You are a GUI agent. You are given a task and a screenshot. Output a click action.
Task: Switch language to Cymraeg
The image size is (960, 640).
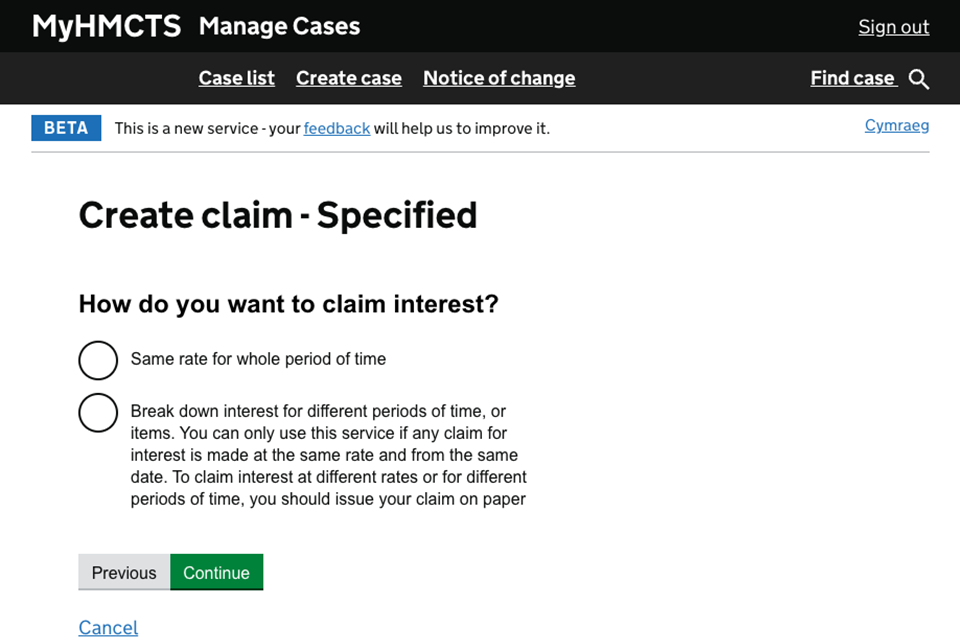point(896,125)
